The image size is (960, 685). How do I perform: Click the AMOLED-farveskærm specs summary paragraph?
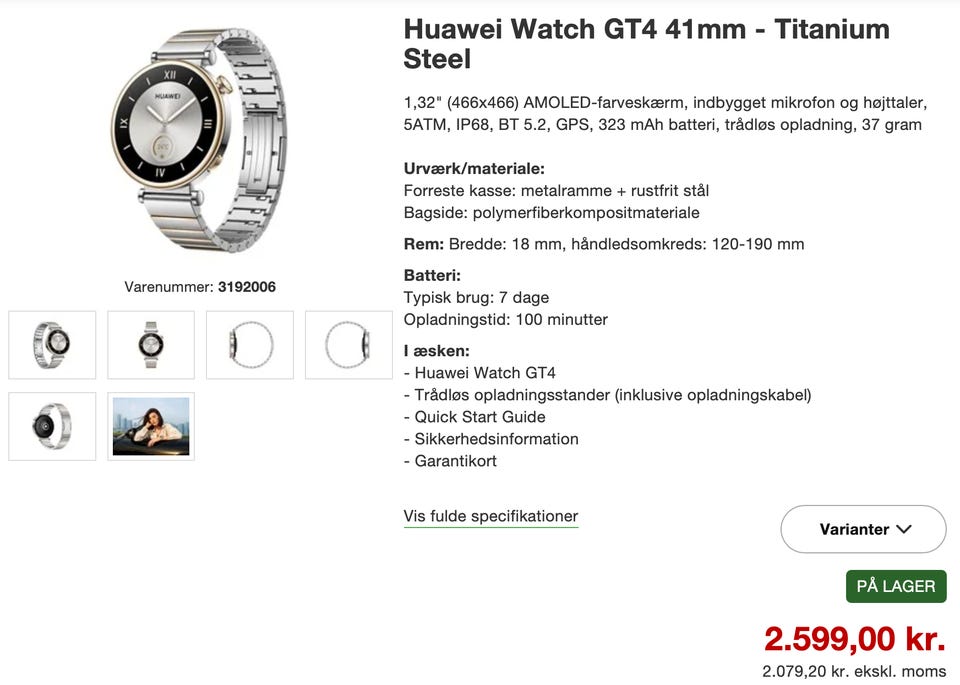click(x=666, y=113)
